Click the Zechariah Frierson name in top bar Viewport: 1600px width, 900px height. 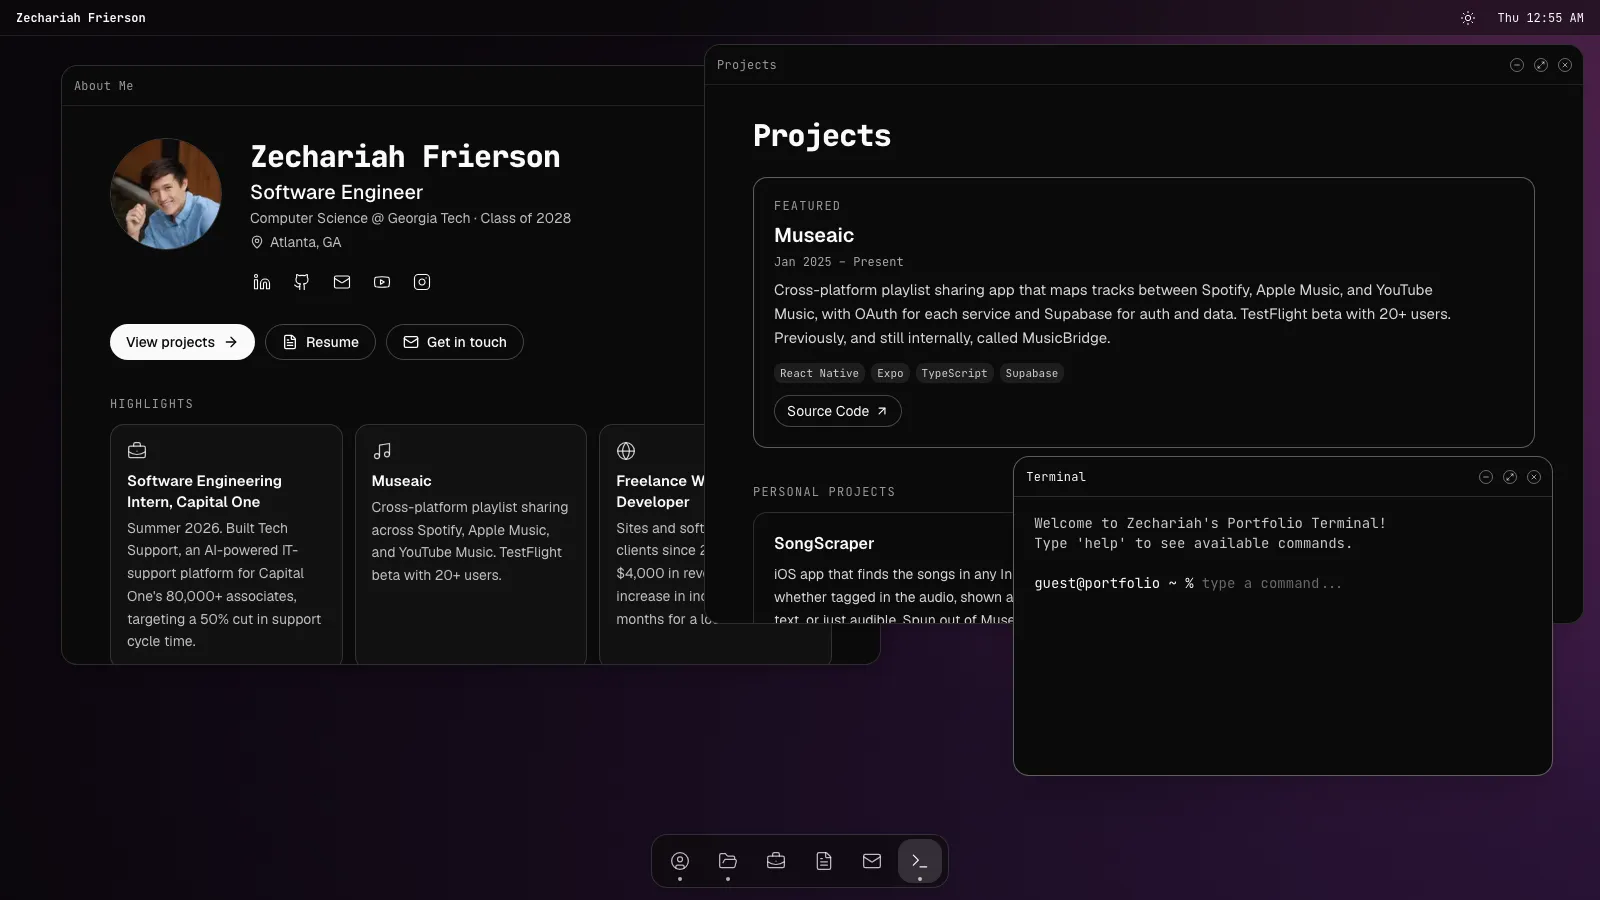81,18
